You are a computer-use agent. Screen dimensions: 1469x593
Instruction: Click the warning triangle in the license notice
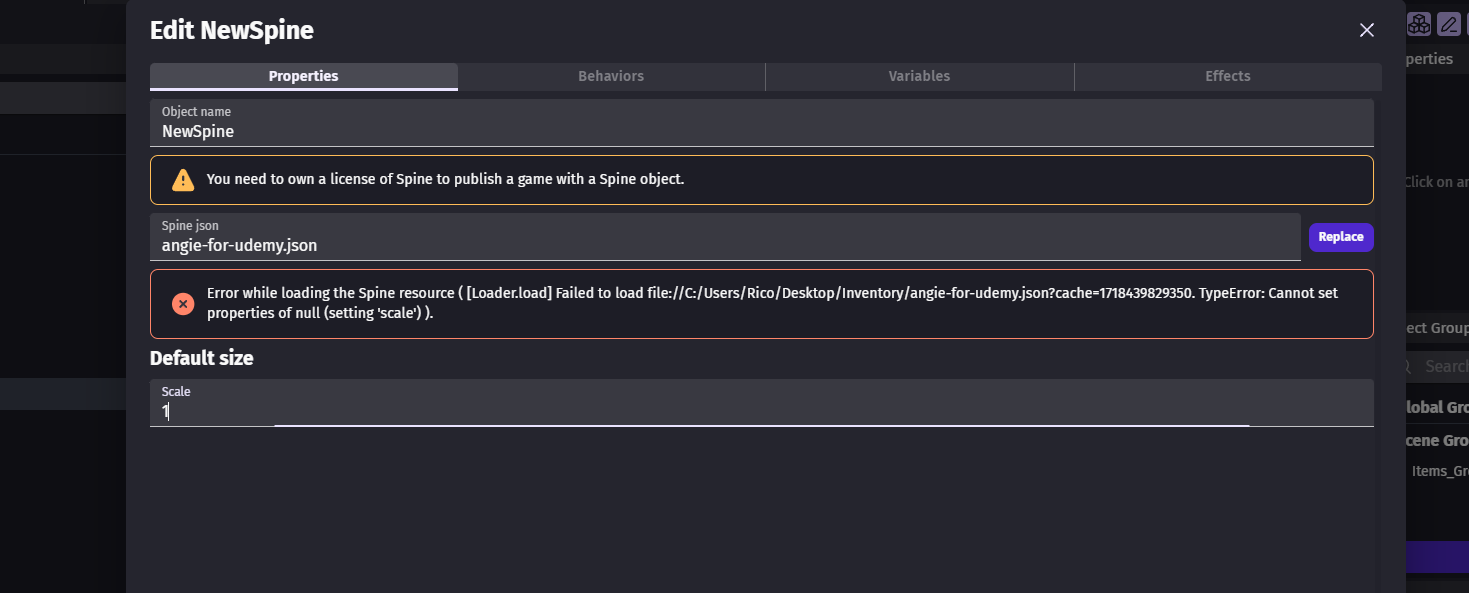coord(182,179)
